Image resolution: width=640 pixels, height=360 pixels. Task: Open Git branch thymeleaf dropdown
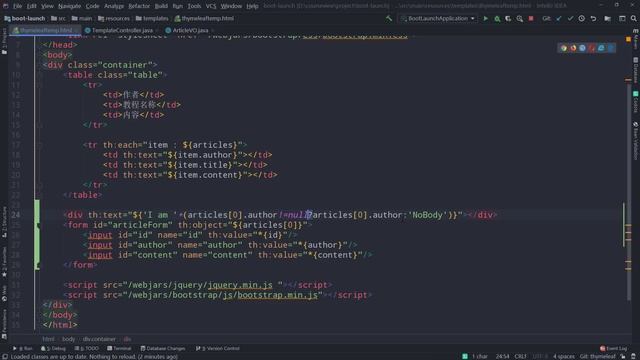click(x=598, y=356)
